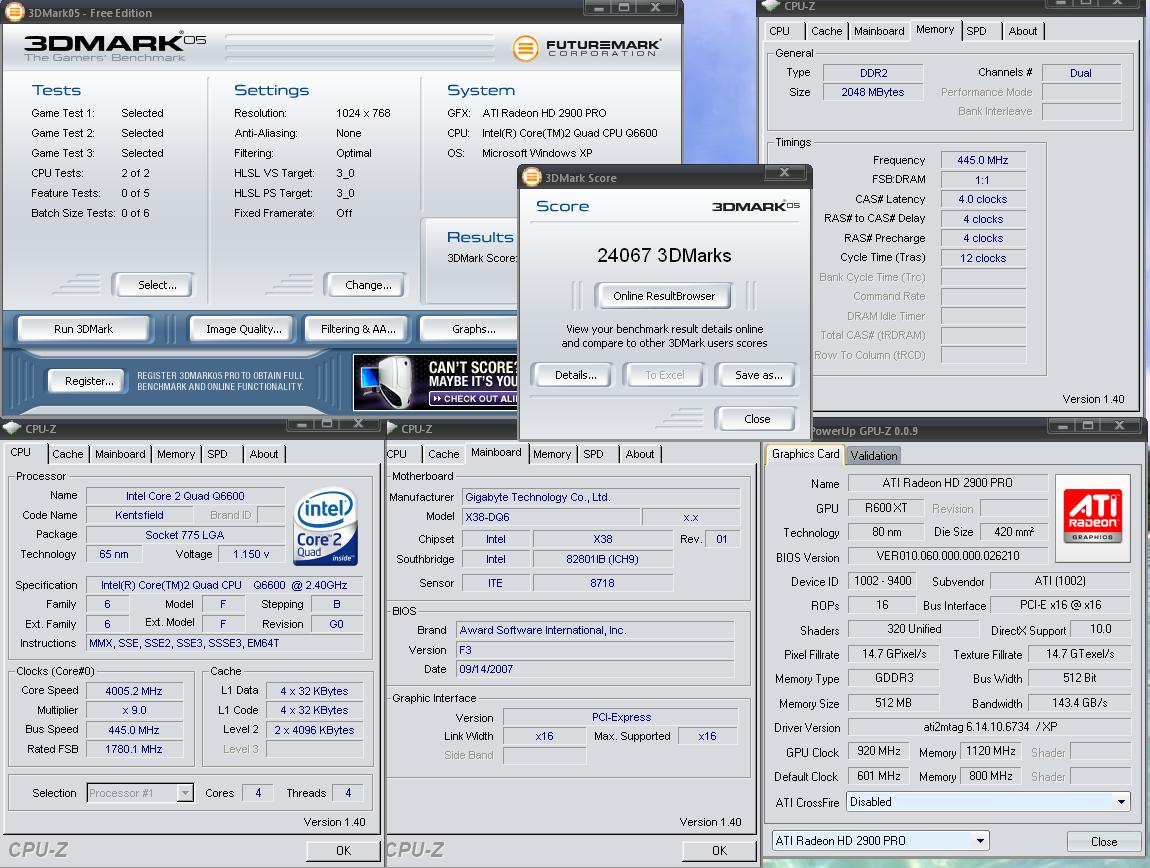1150x868 pixels.
Task: Open the Online ResultBrowser
Action: point(664,296)
